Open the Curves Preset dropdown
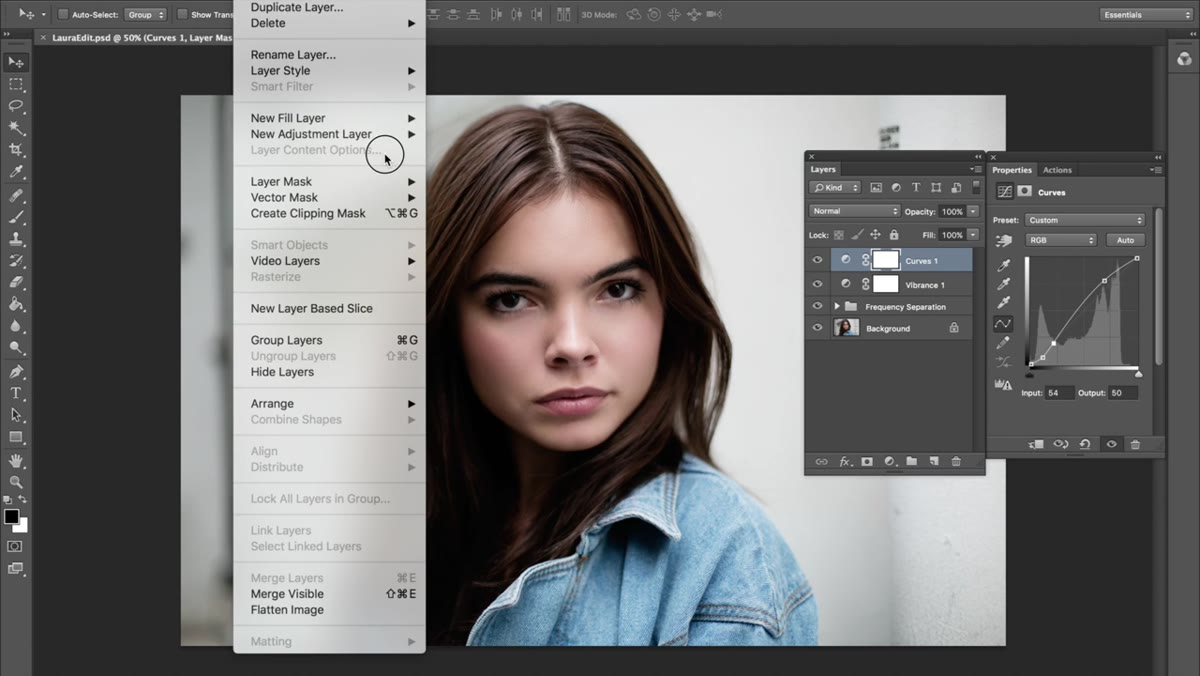The width and height of the screenshot is (1200, 676). pos(1085,220)
